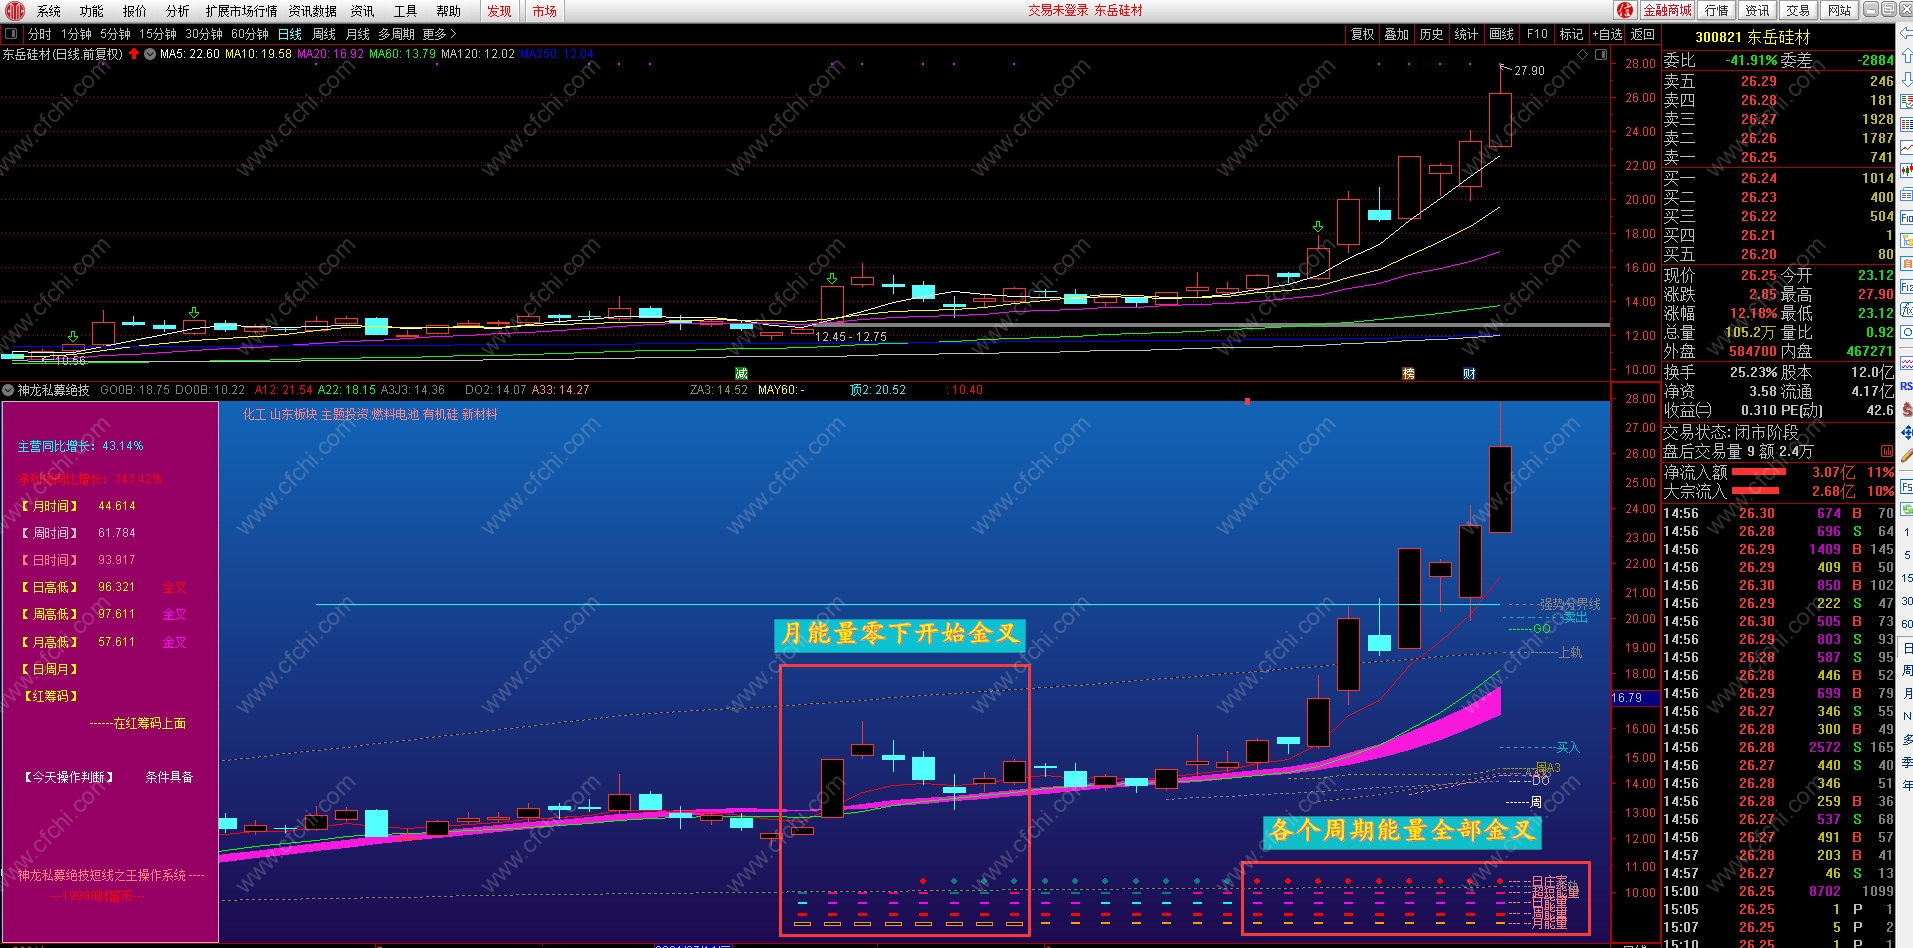Select the 60分钟 period

click(x=250, y=34)
